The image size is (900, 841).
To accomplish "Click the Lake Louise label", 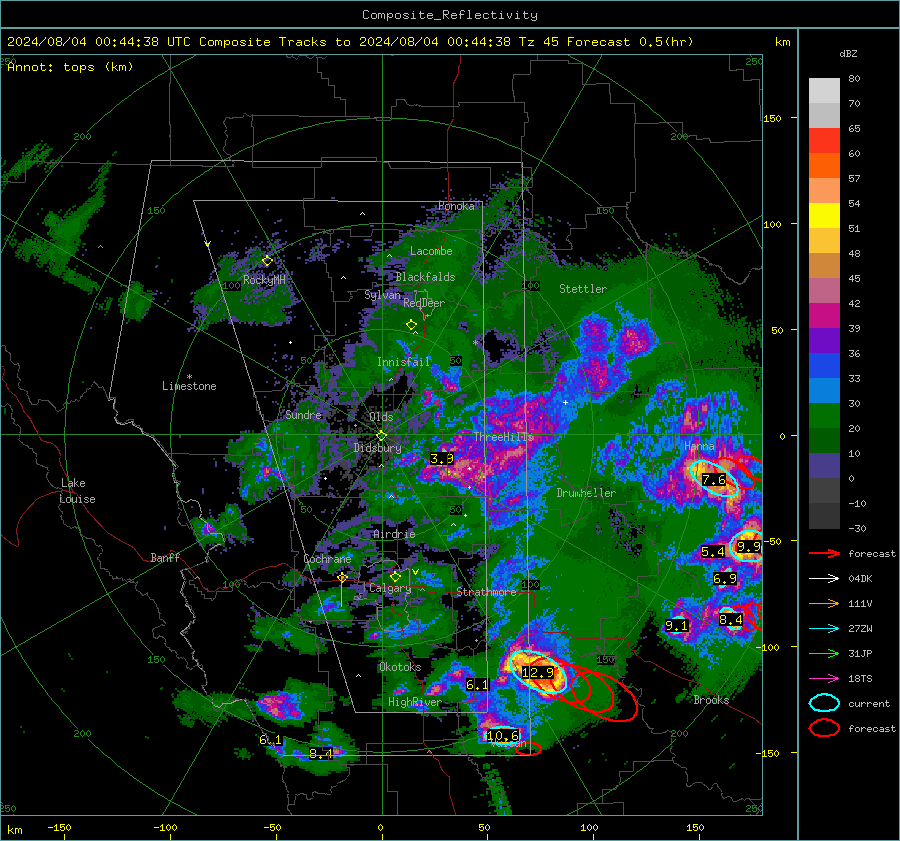I will coord(77,491).
